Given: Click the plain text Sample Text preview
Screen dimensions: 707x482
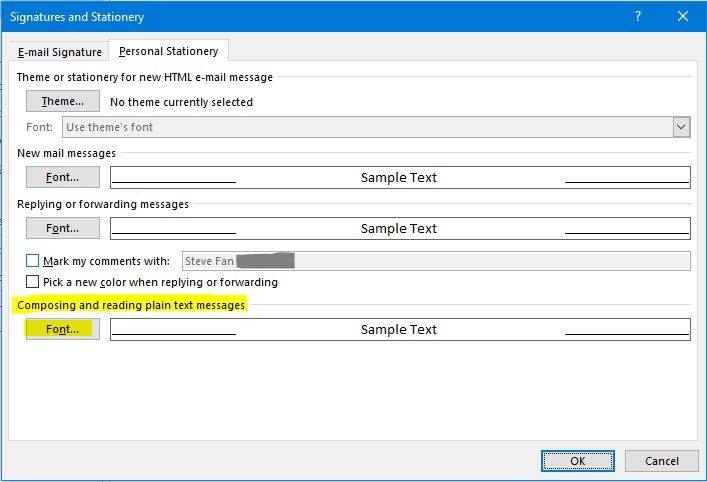Looking at the screenshot, I should pos(399,329).
